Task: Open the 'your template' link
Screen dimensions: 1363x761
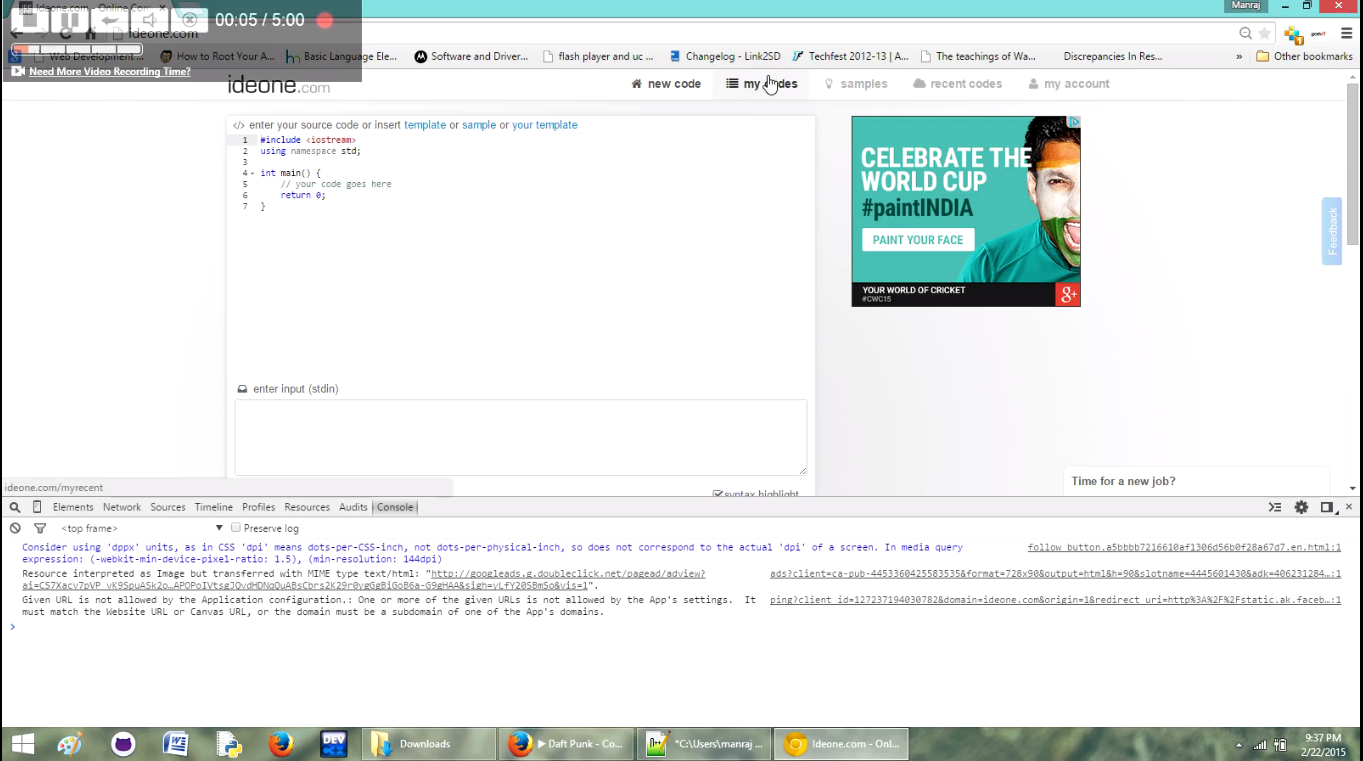Action: 545,125
